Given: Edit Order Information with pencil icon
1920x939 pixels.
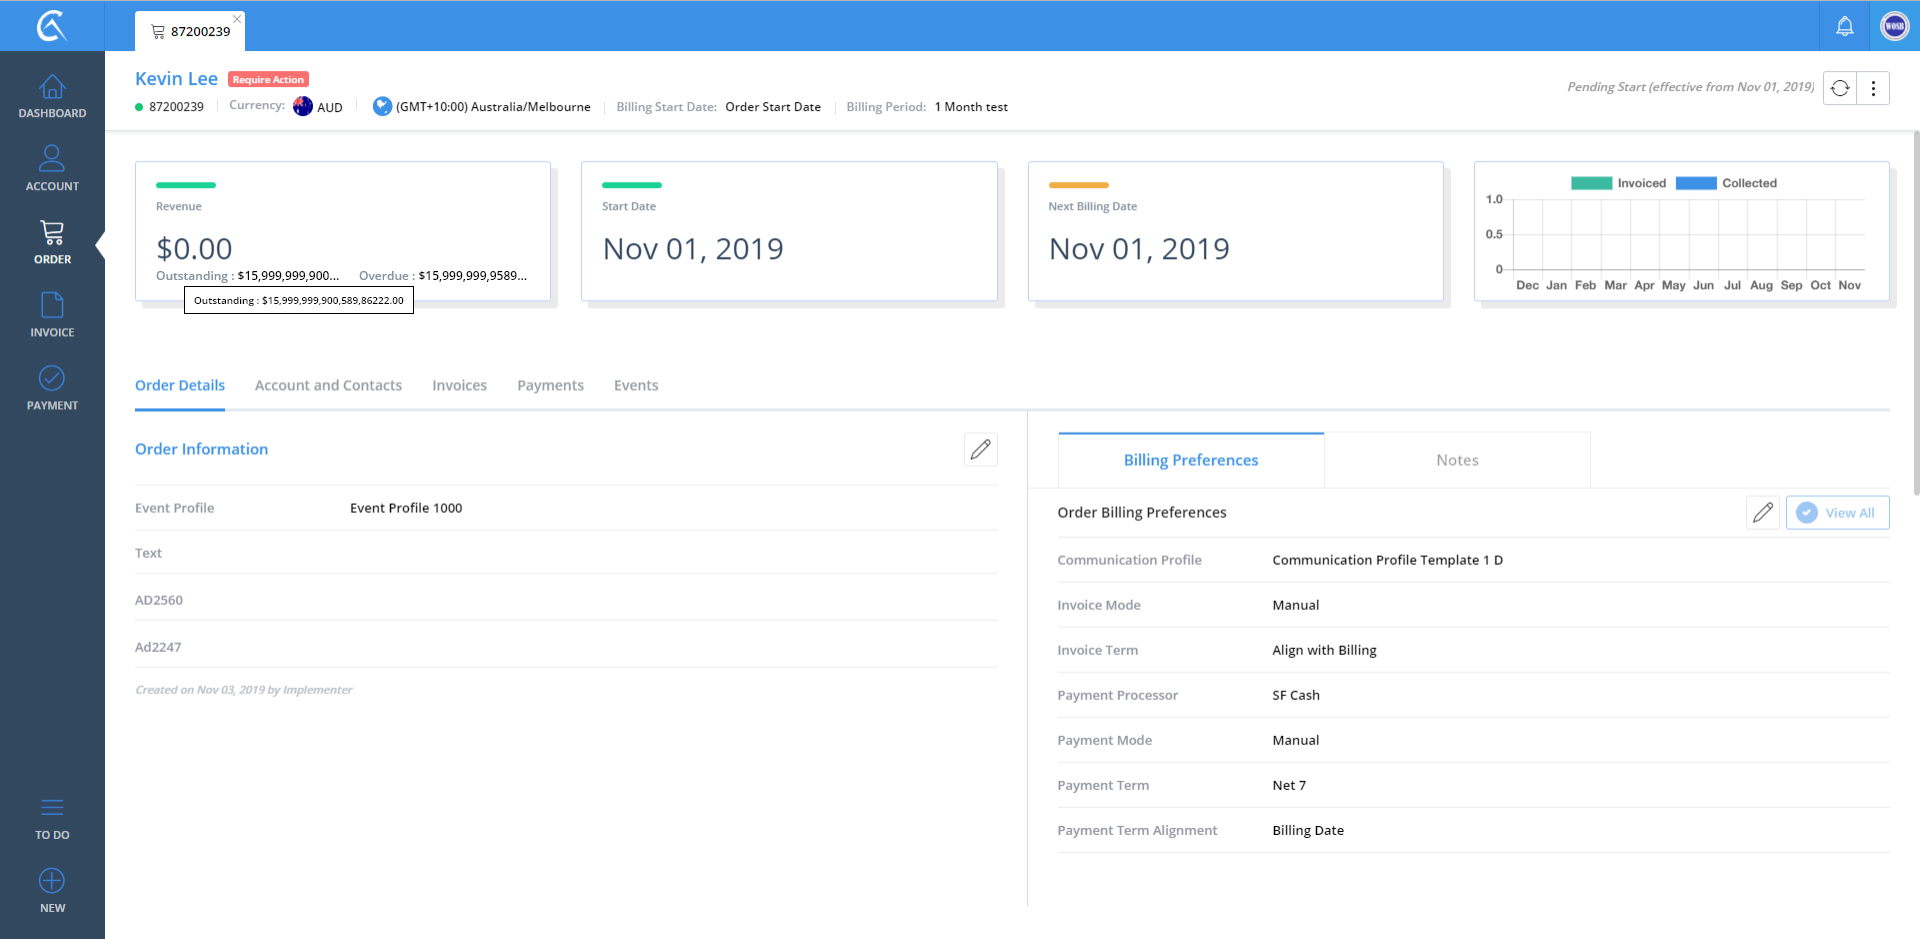Looking at the screenshot, I should click(980, 449).
